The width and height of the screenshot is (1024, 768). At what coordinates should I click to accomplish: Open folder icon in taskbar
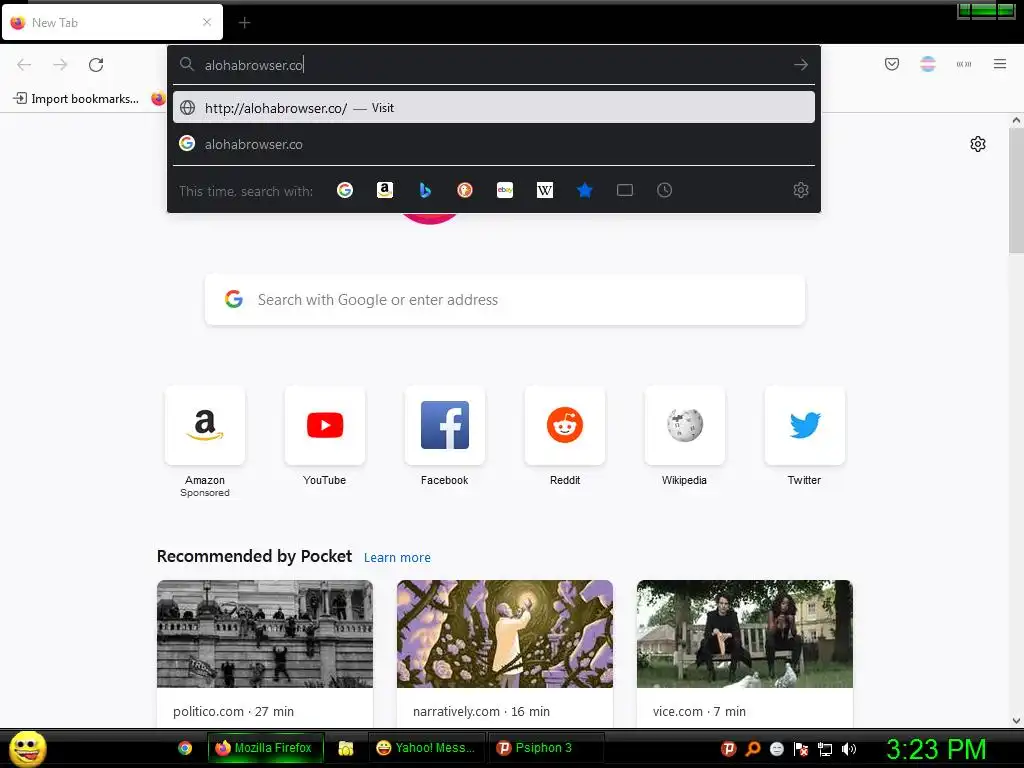coord(345,748)
